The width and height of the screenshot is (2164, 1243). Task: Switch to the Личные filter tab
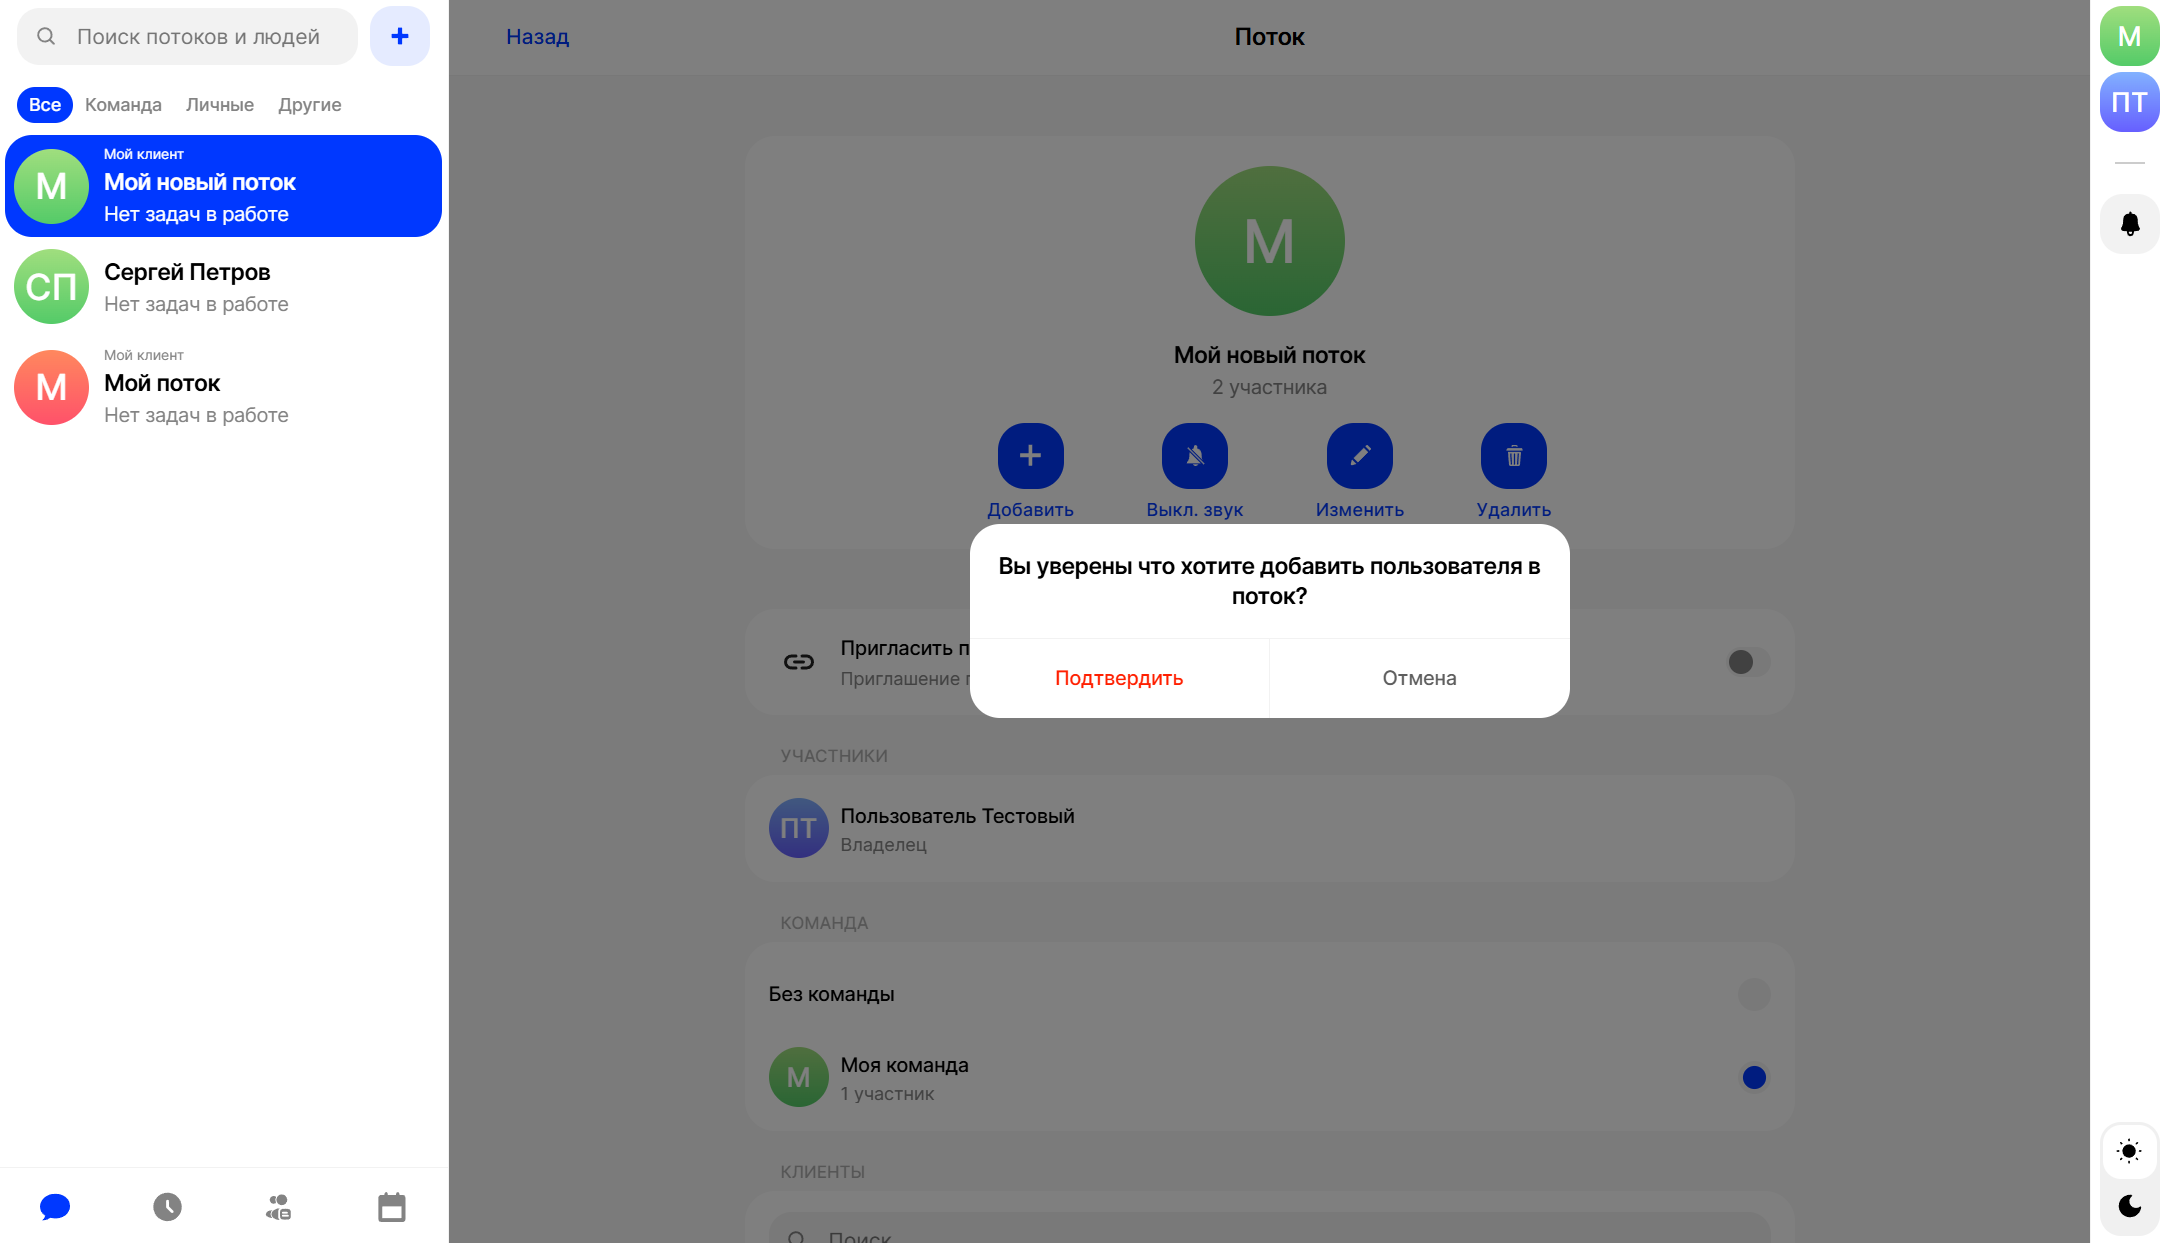pyautogui.click(x=219, y=105)
